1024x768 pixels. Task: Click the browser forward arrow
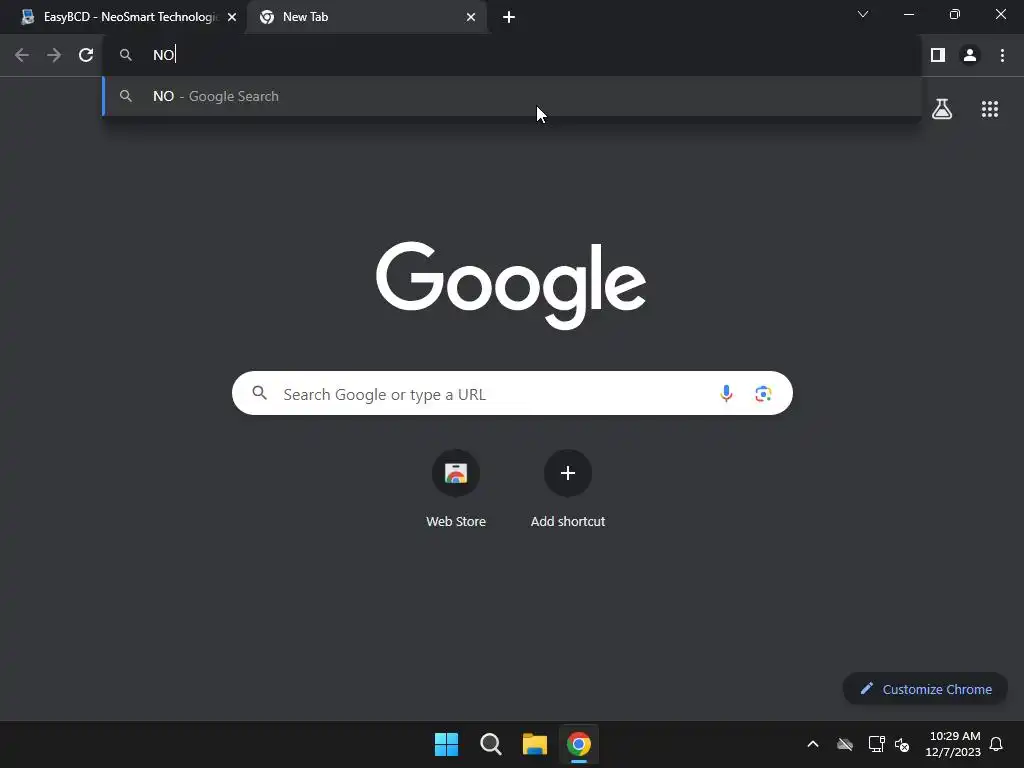tap(54, 56)
